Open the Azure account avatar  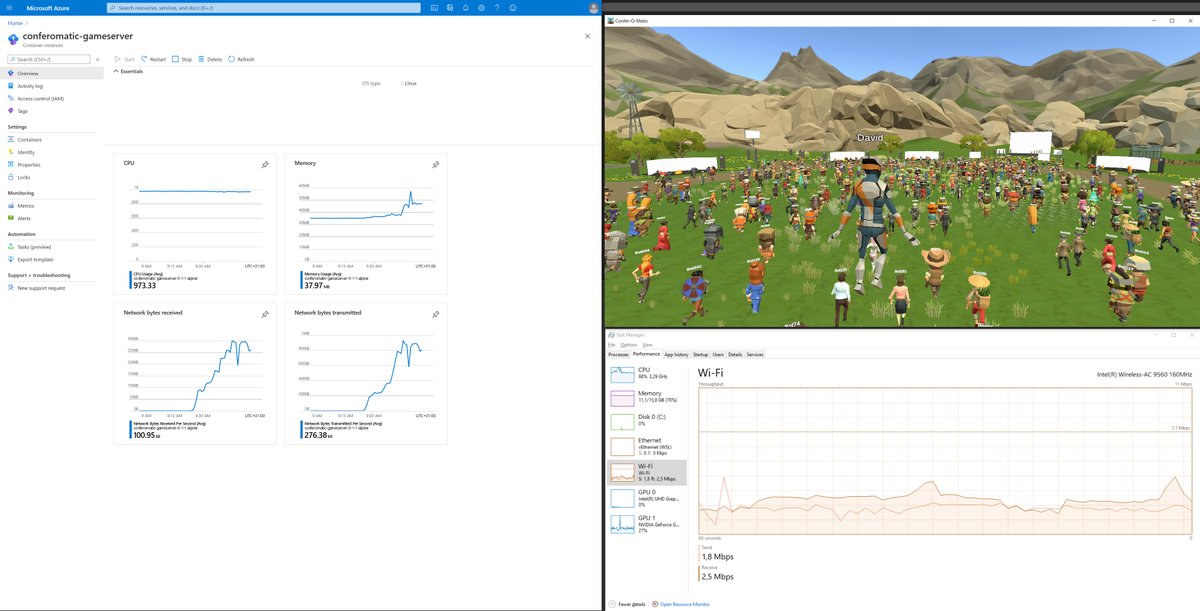[594, 7]
